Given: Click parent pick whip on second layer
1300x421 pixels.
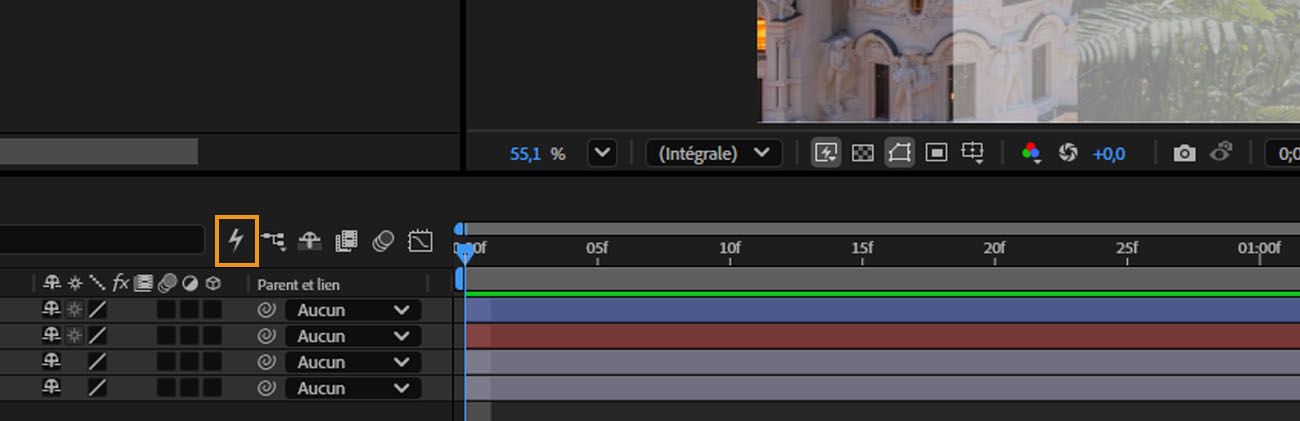Looking at the screenshot, I should coord(266,336).
